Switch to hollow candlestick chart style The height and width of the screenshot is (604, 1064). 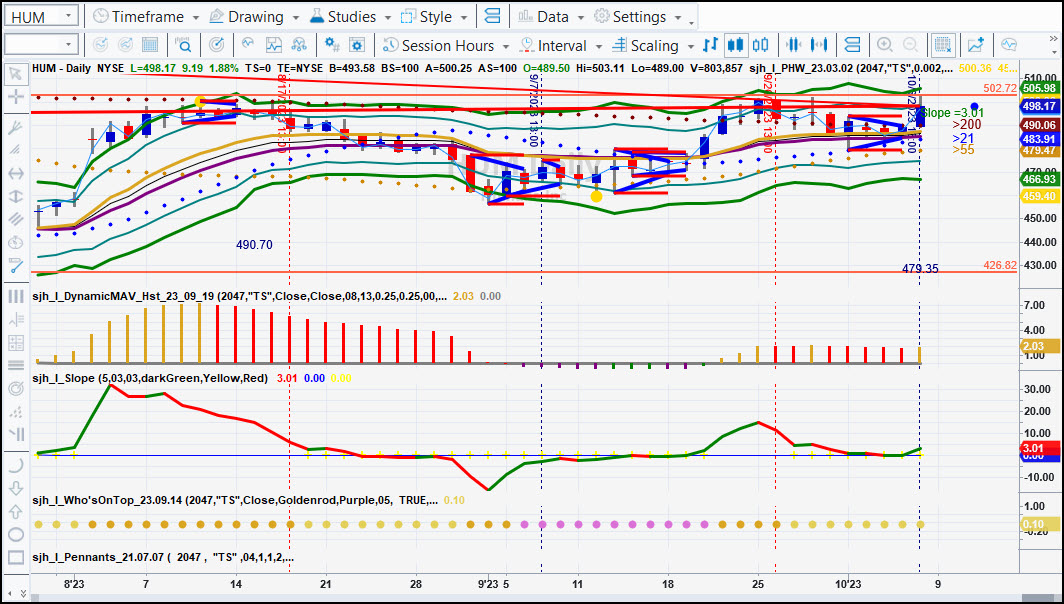[x=761, y=45]
